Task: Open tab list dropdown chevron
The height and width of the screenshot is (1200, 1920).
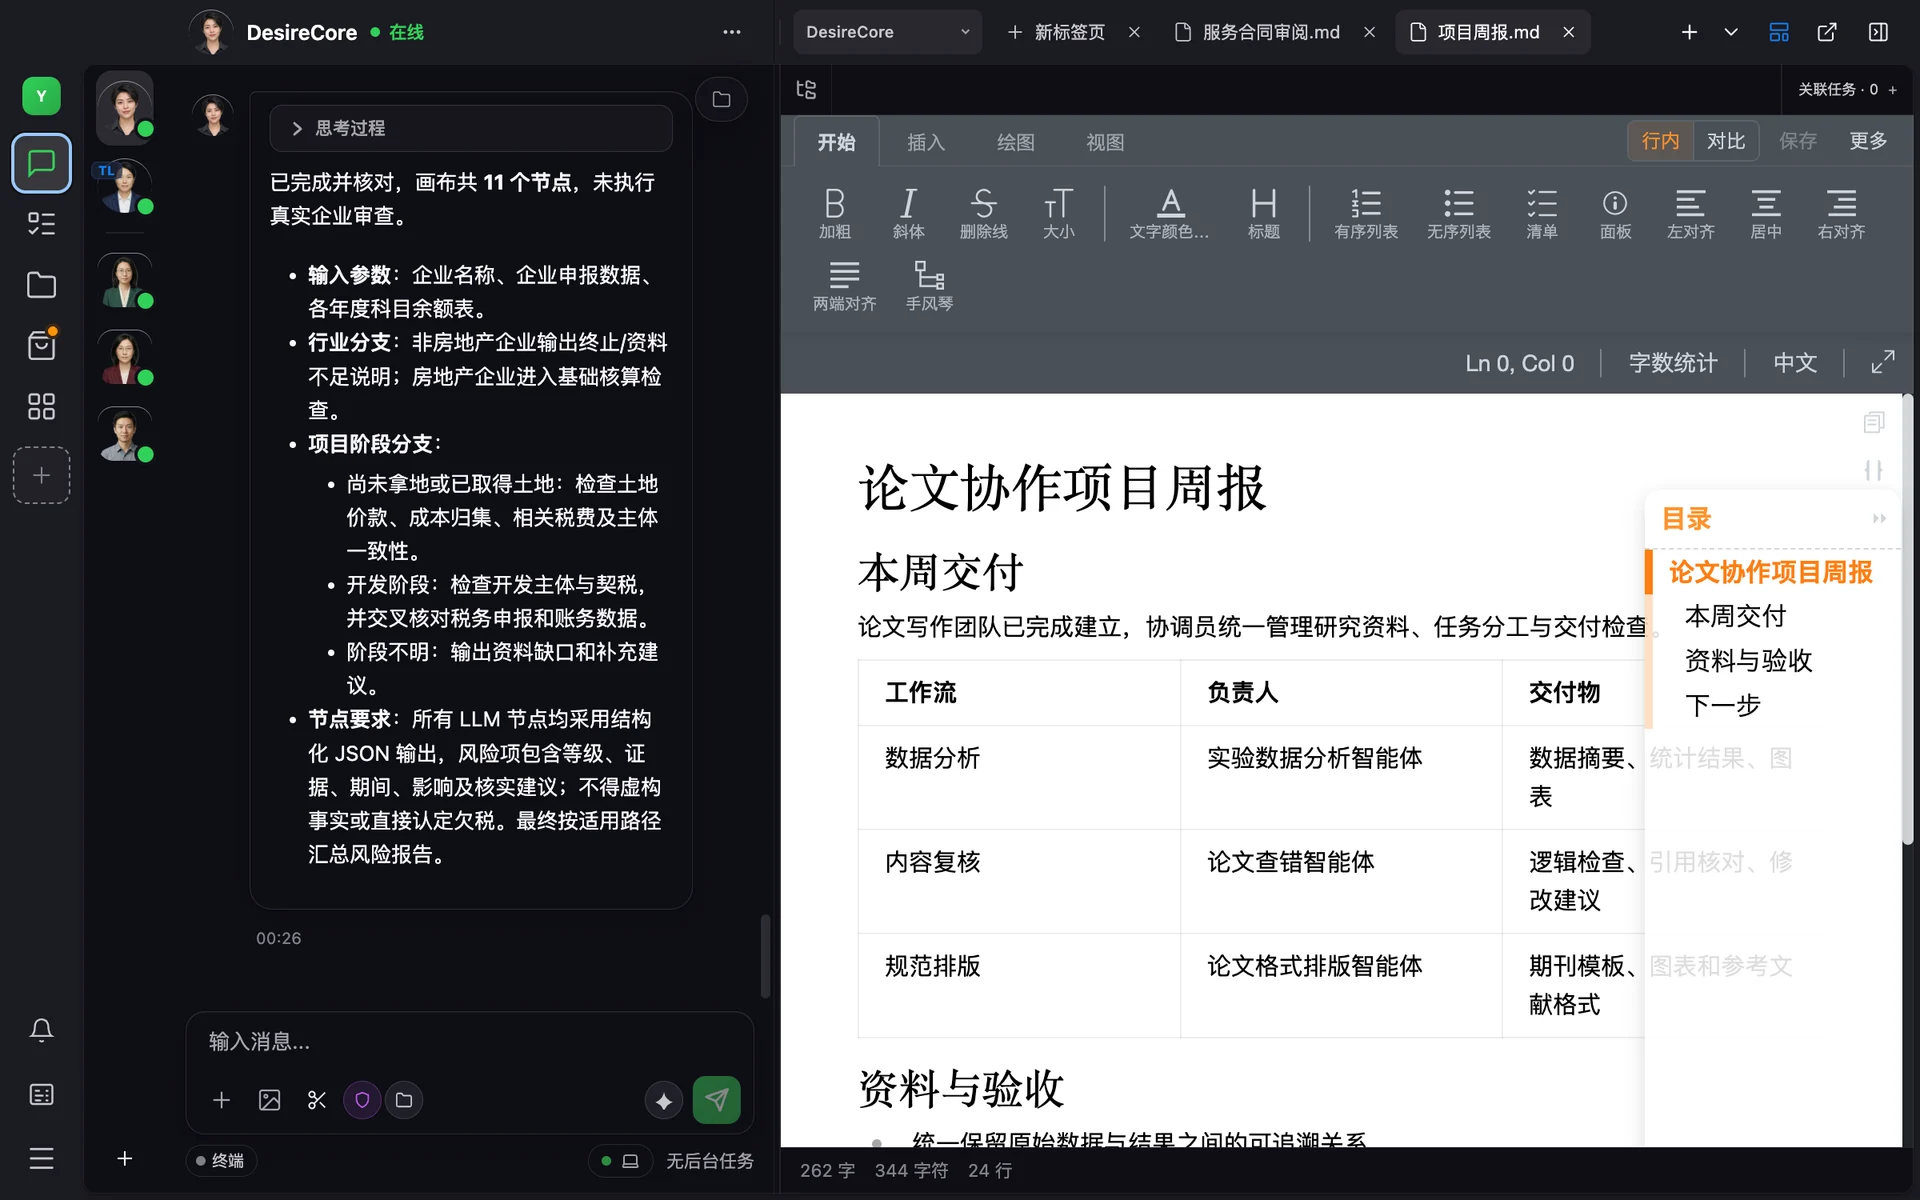Action: [x=1731, y=32]
